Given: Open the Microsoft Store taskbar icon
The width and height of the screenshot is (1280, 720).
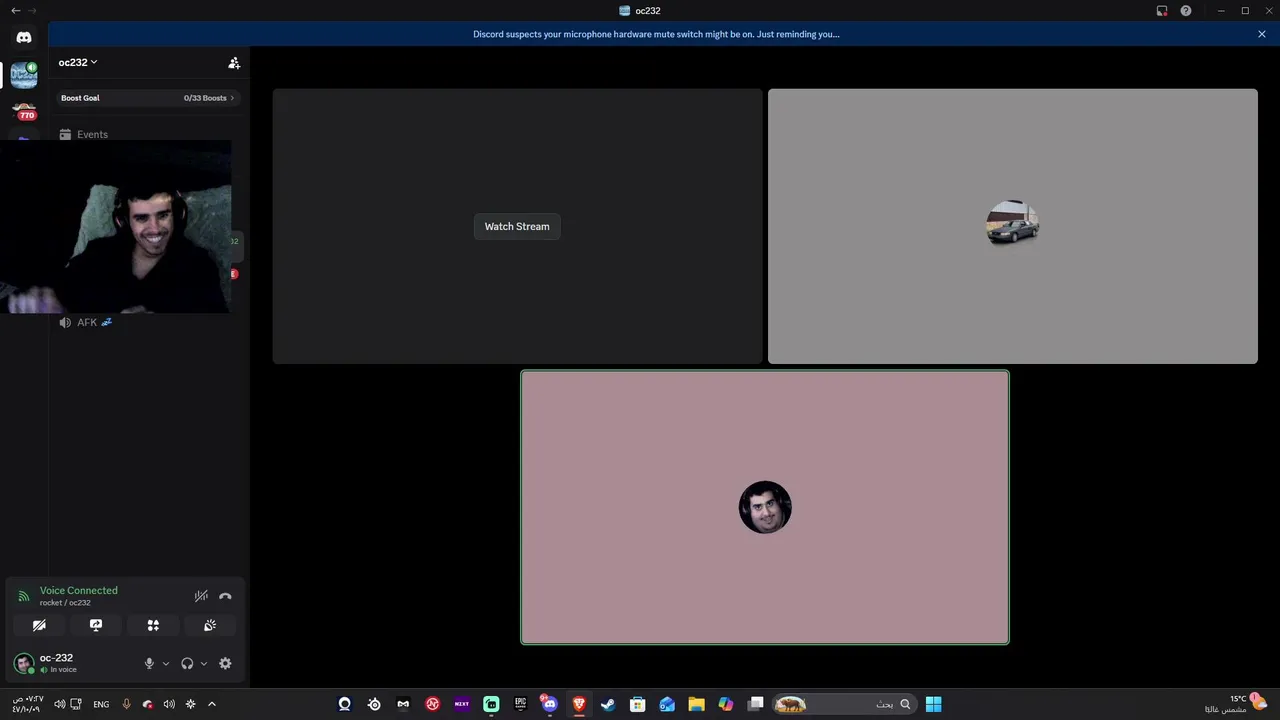Looking at the screenshot, I should 638,704.
